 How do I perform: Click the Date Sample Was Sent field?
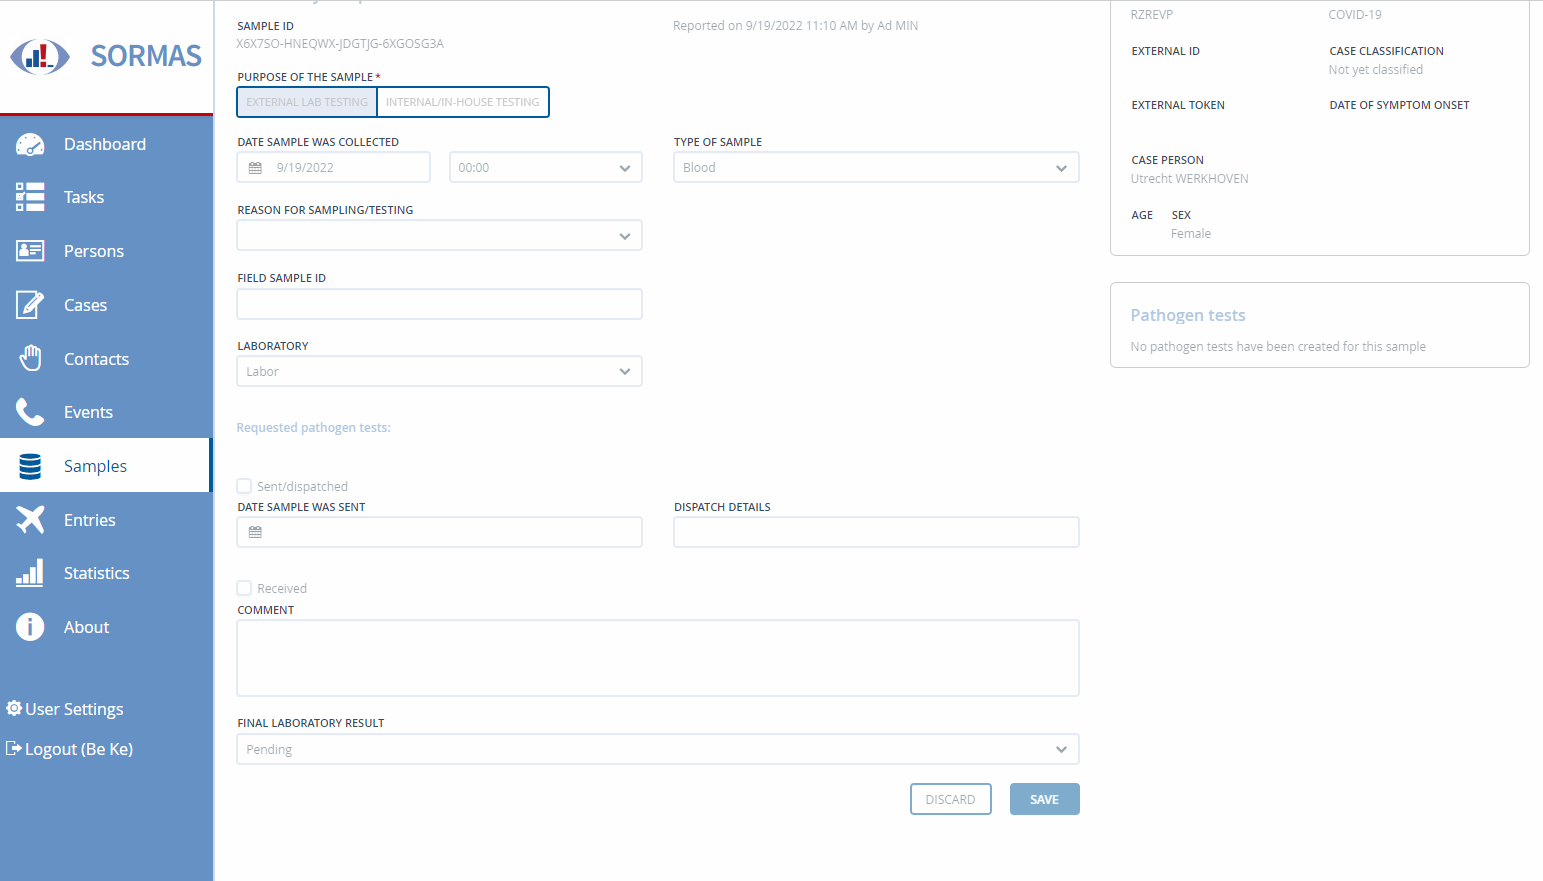click(439, 532)
